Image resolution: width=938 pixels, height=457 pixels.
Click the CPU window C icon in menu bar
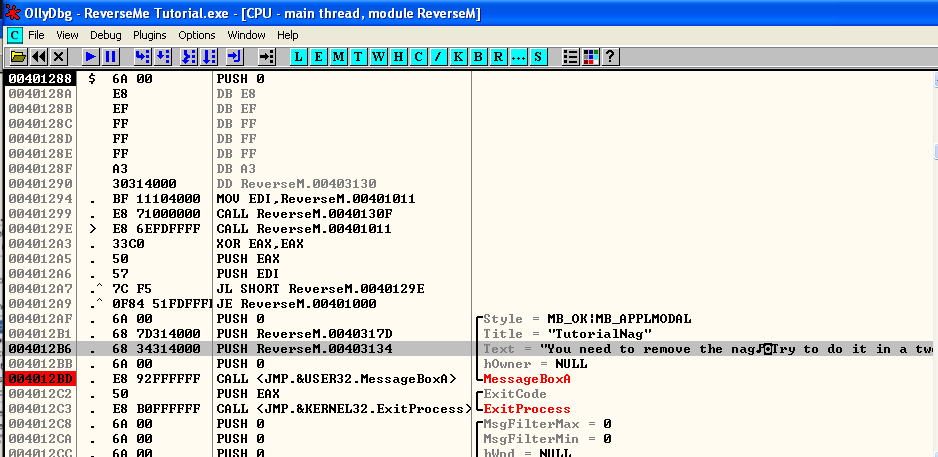[x=14, y=35]
